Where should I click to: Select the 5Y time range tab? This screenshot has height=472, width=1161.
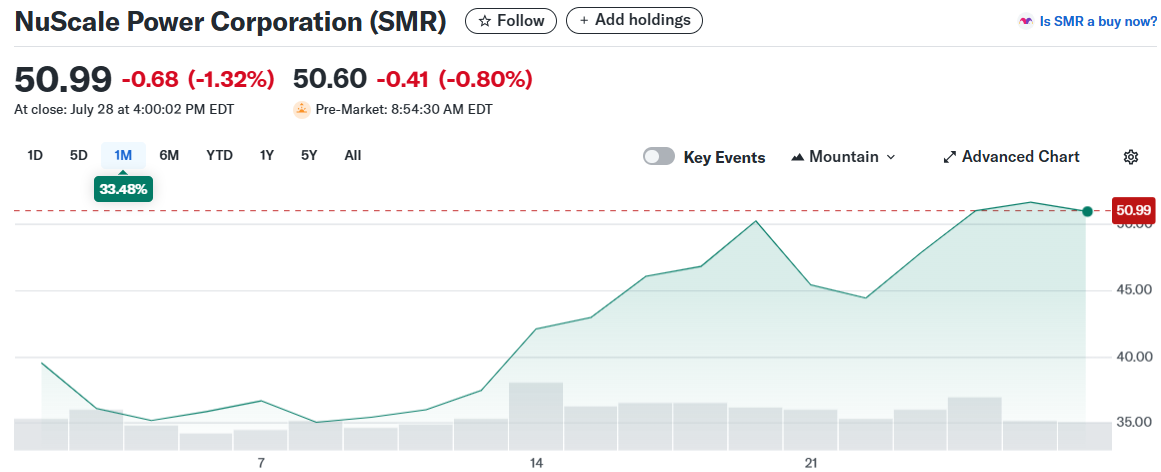309,156
